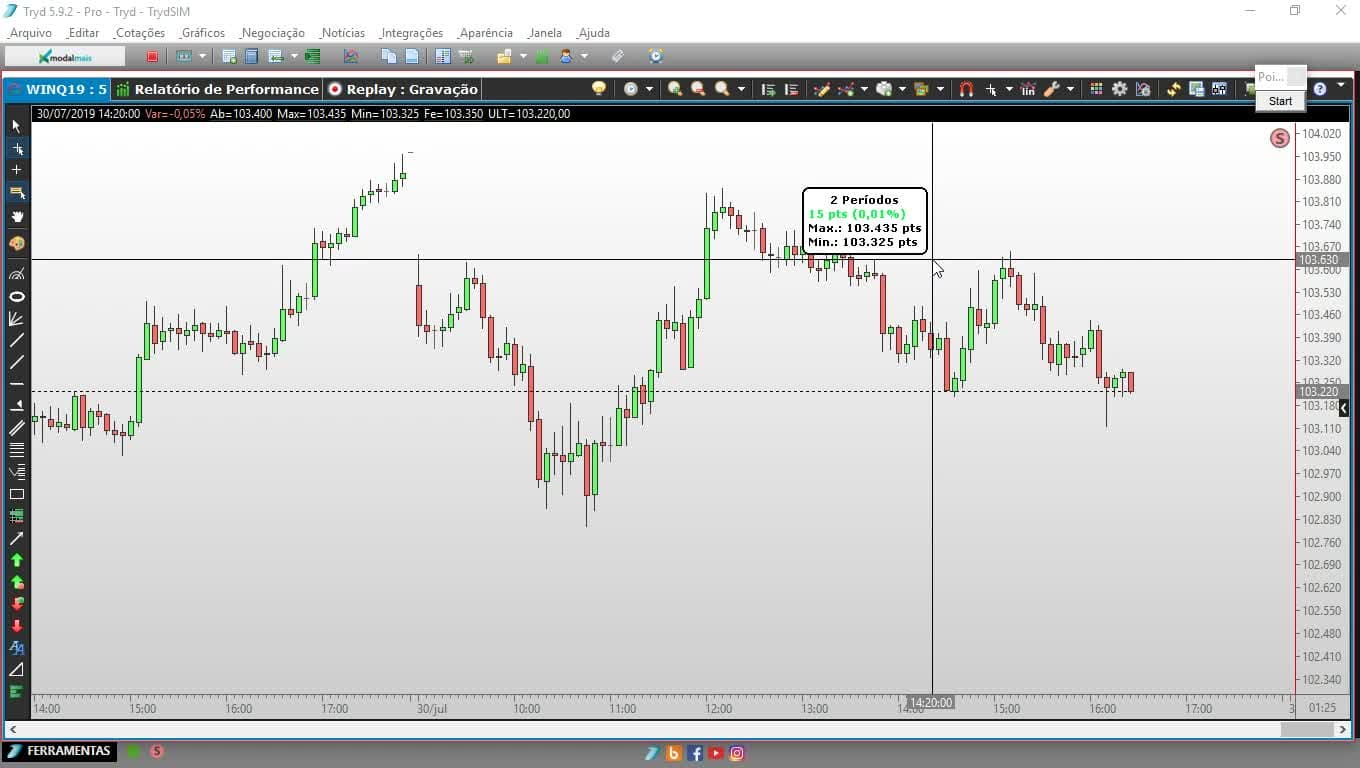Open the Cotações menu
The image size is (1360, 768).
pos(139,33)
